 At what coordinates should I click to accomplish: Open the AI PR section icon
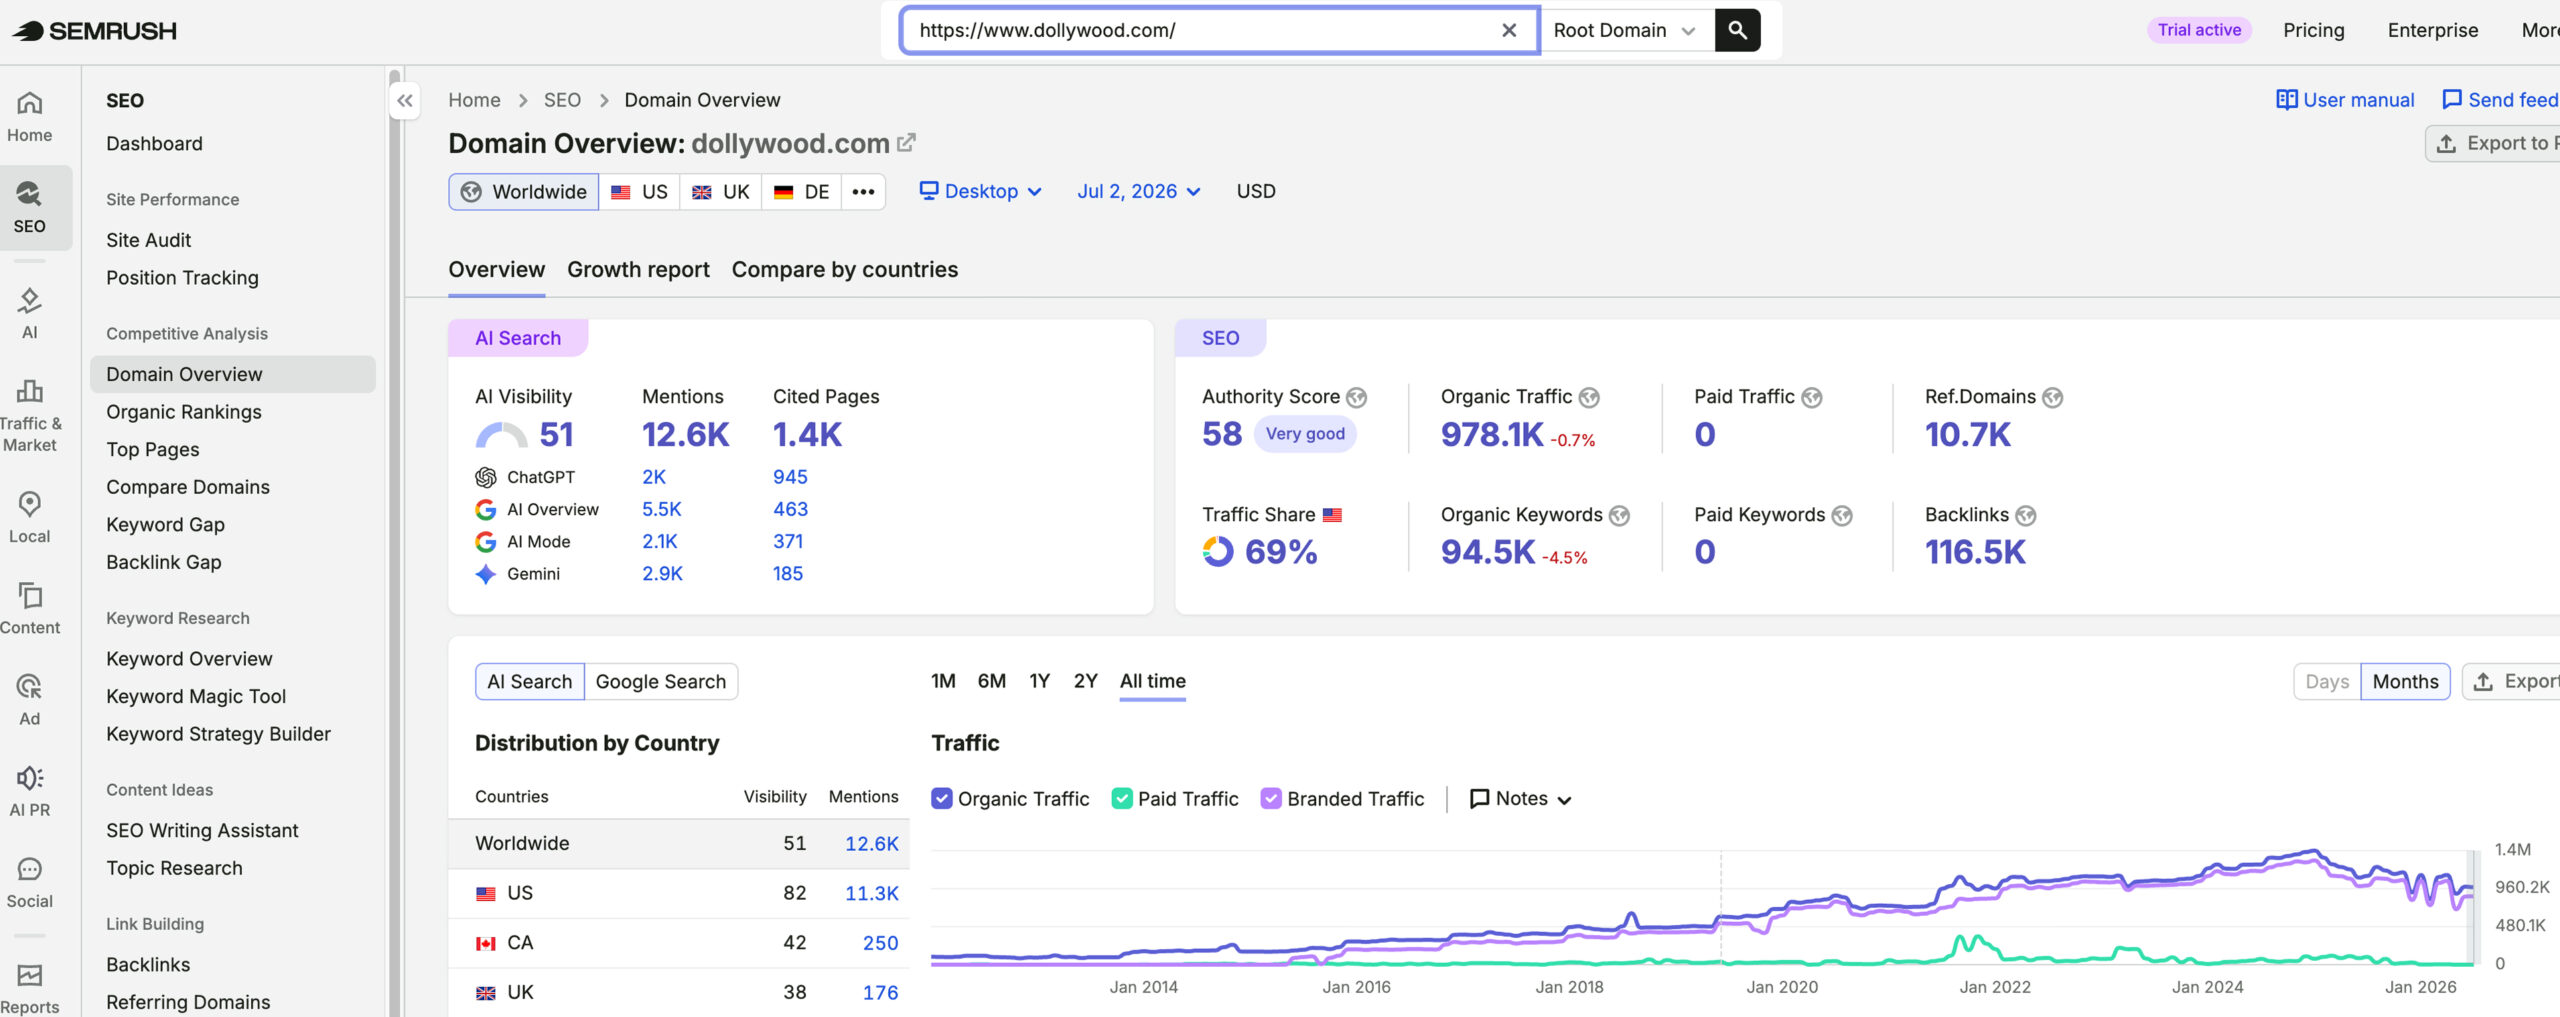point(30,791)
